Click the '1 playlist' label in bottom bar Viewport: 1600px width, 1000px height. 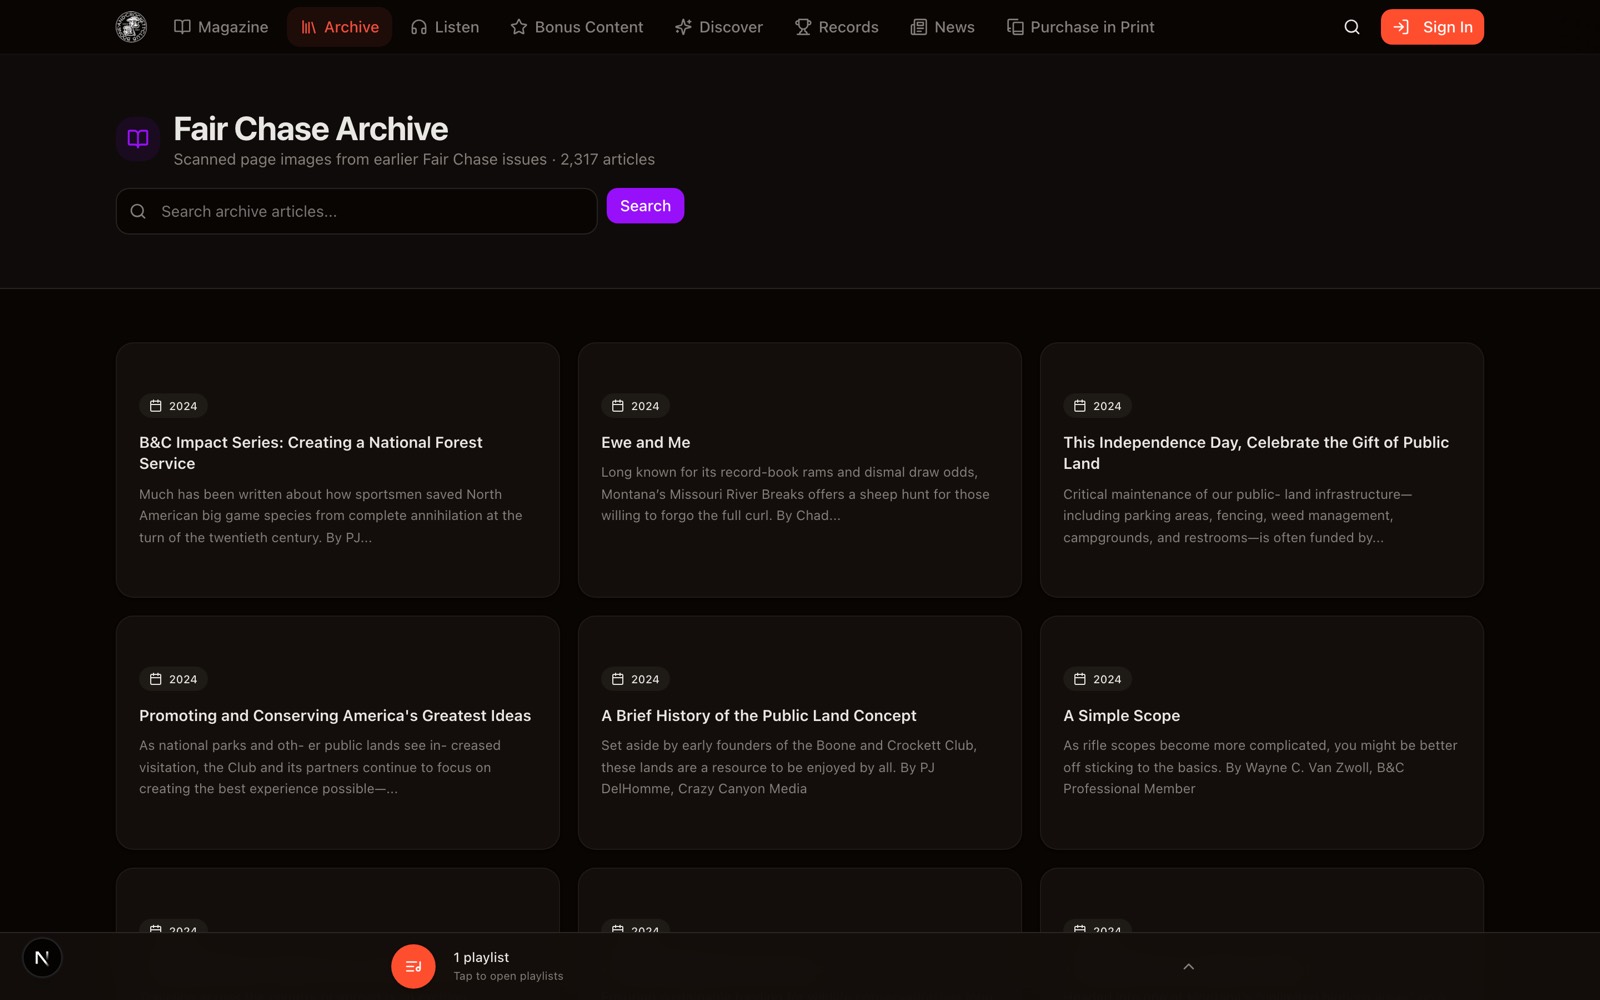(x=481, y=957)
